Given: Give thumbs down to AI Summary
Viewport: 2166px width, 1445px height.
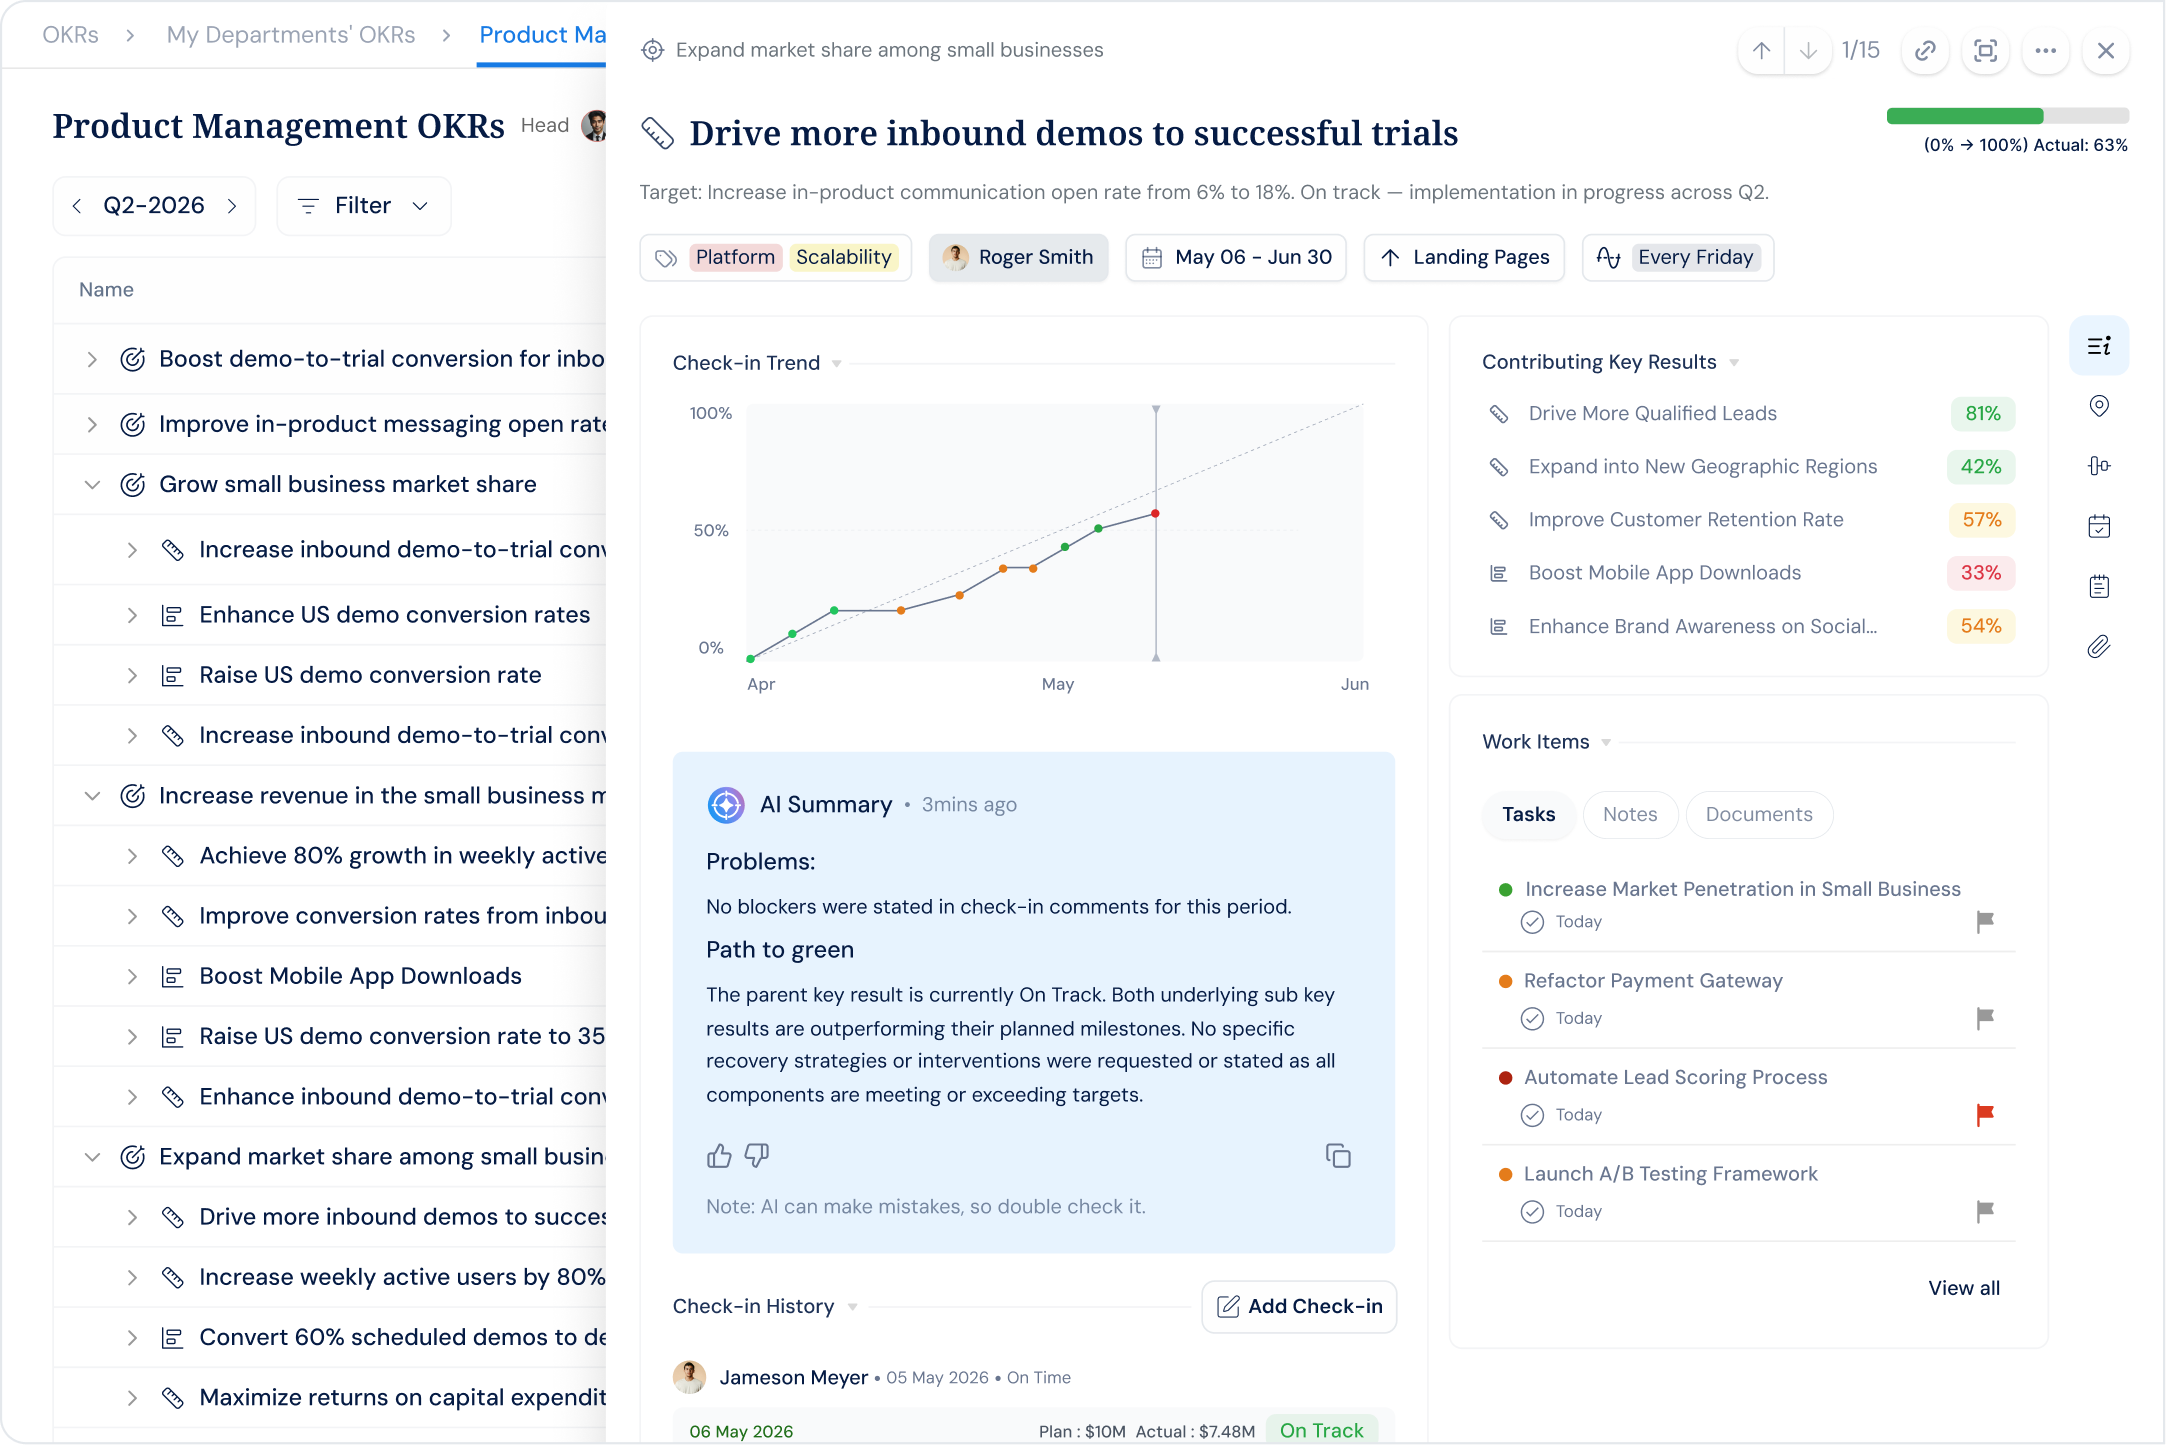Looking at the screenshot, I should pyautogui.click(x=757, y=1156).
